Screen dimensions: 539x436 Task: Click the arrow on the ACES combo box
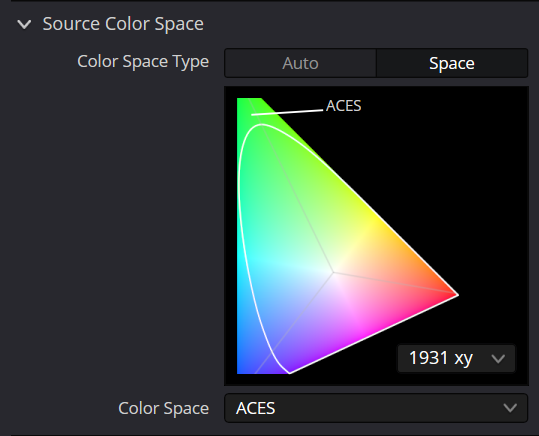pyautogui.click(x=510, y=408)
